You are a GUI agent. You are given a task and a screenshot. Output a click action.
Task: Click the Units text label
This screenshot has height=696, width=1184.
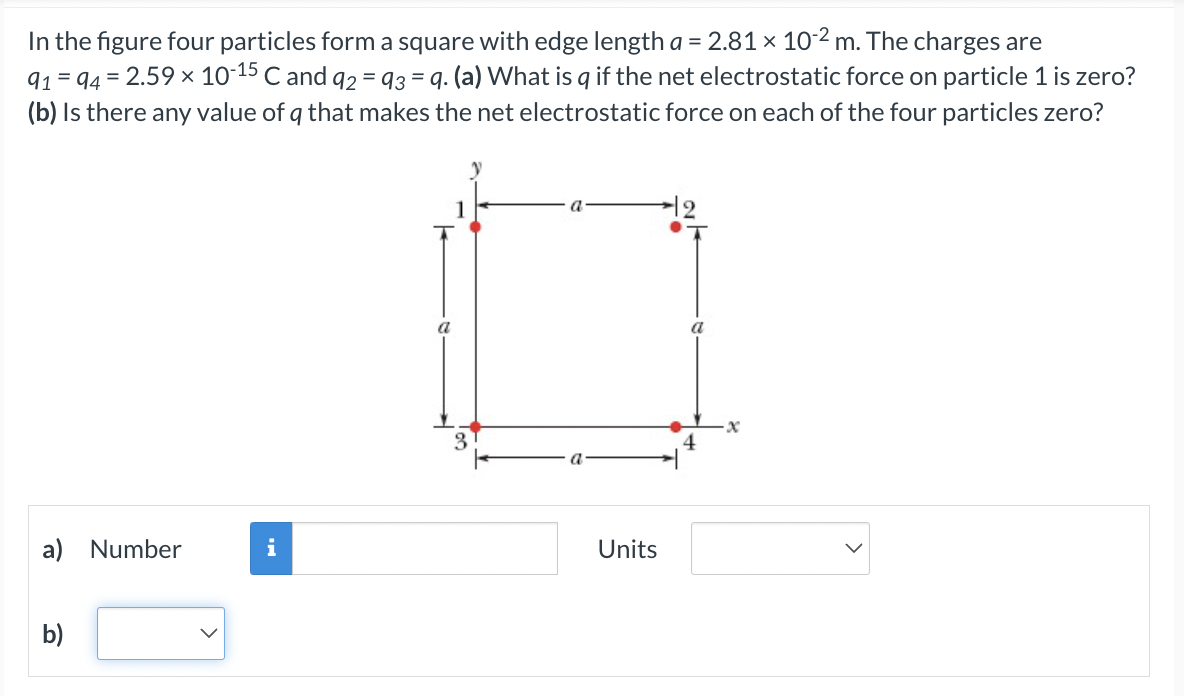[627, 548]
